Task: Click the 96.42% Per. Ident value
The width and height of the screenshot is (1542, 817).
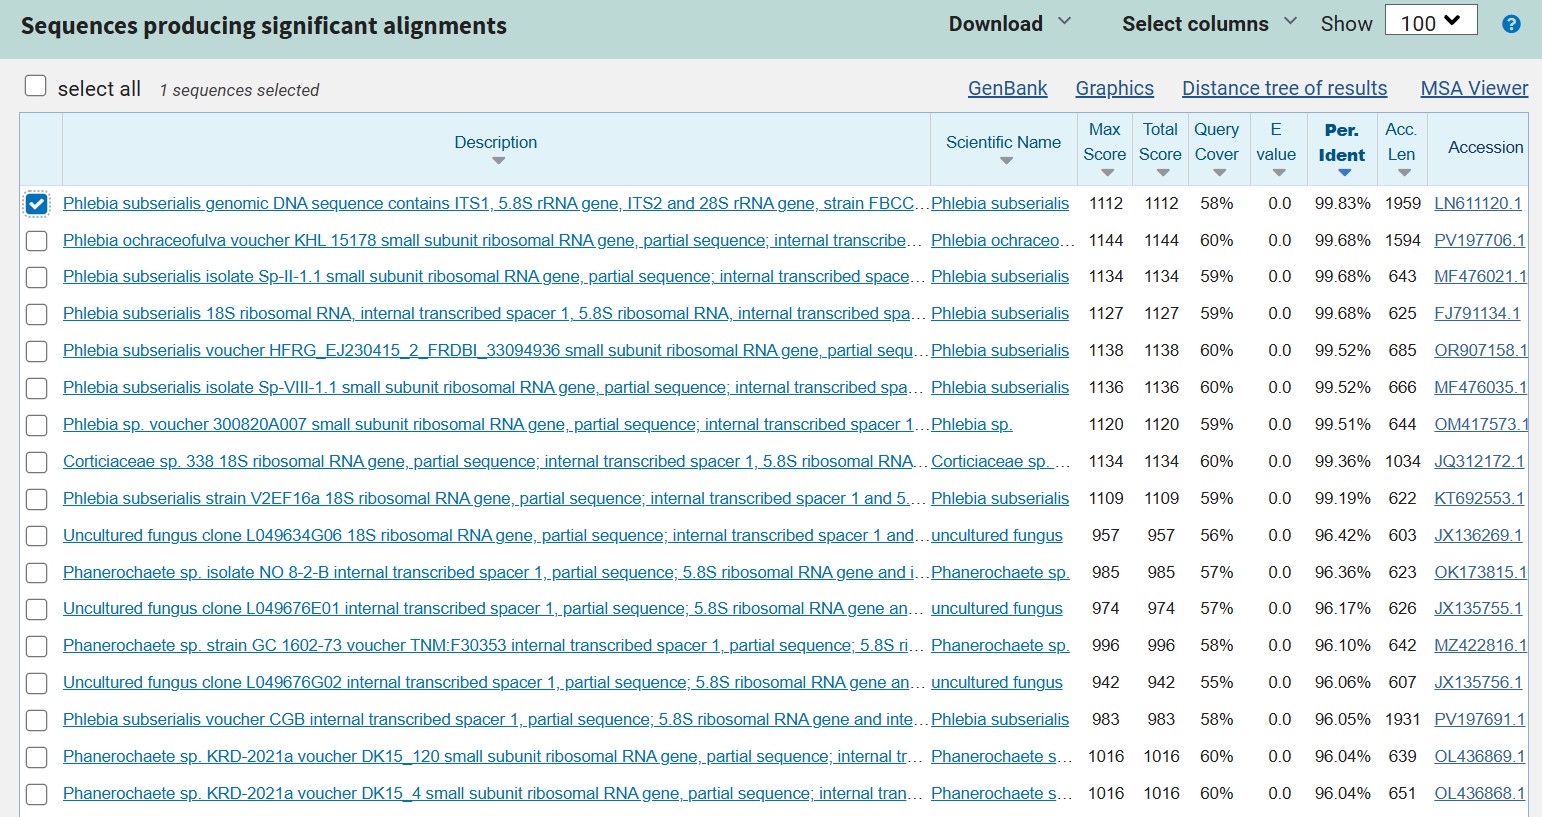Action: point(1342,535)
